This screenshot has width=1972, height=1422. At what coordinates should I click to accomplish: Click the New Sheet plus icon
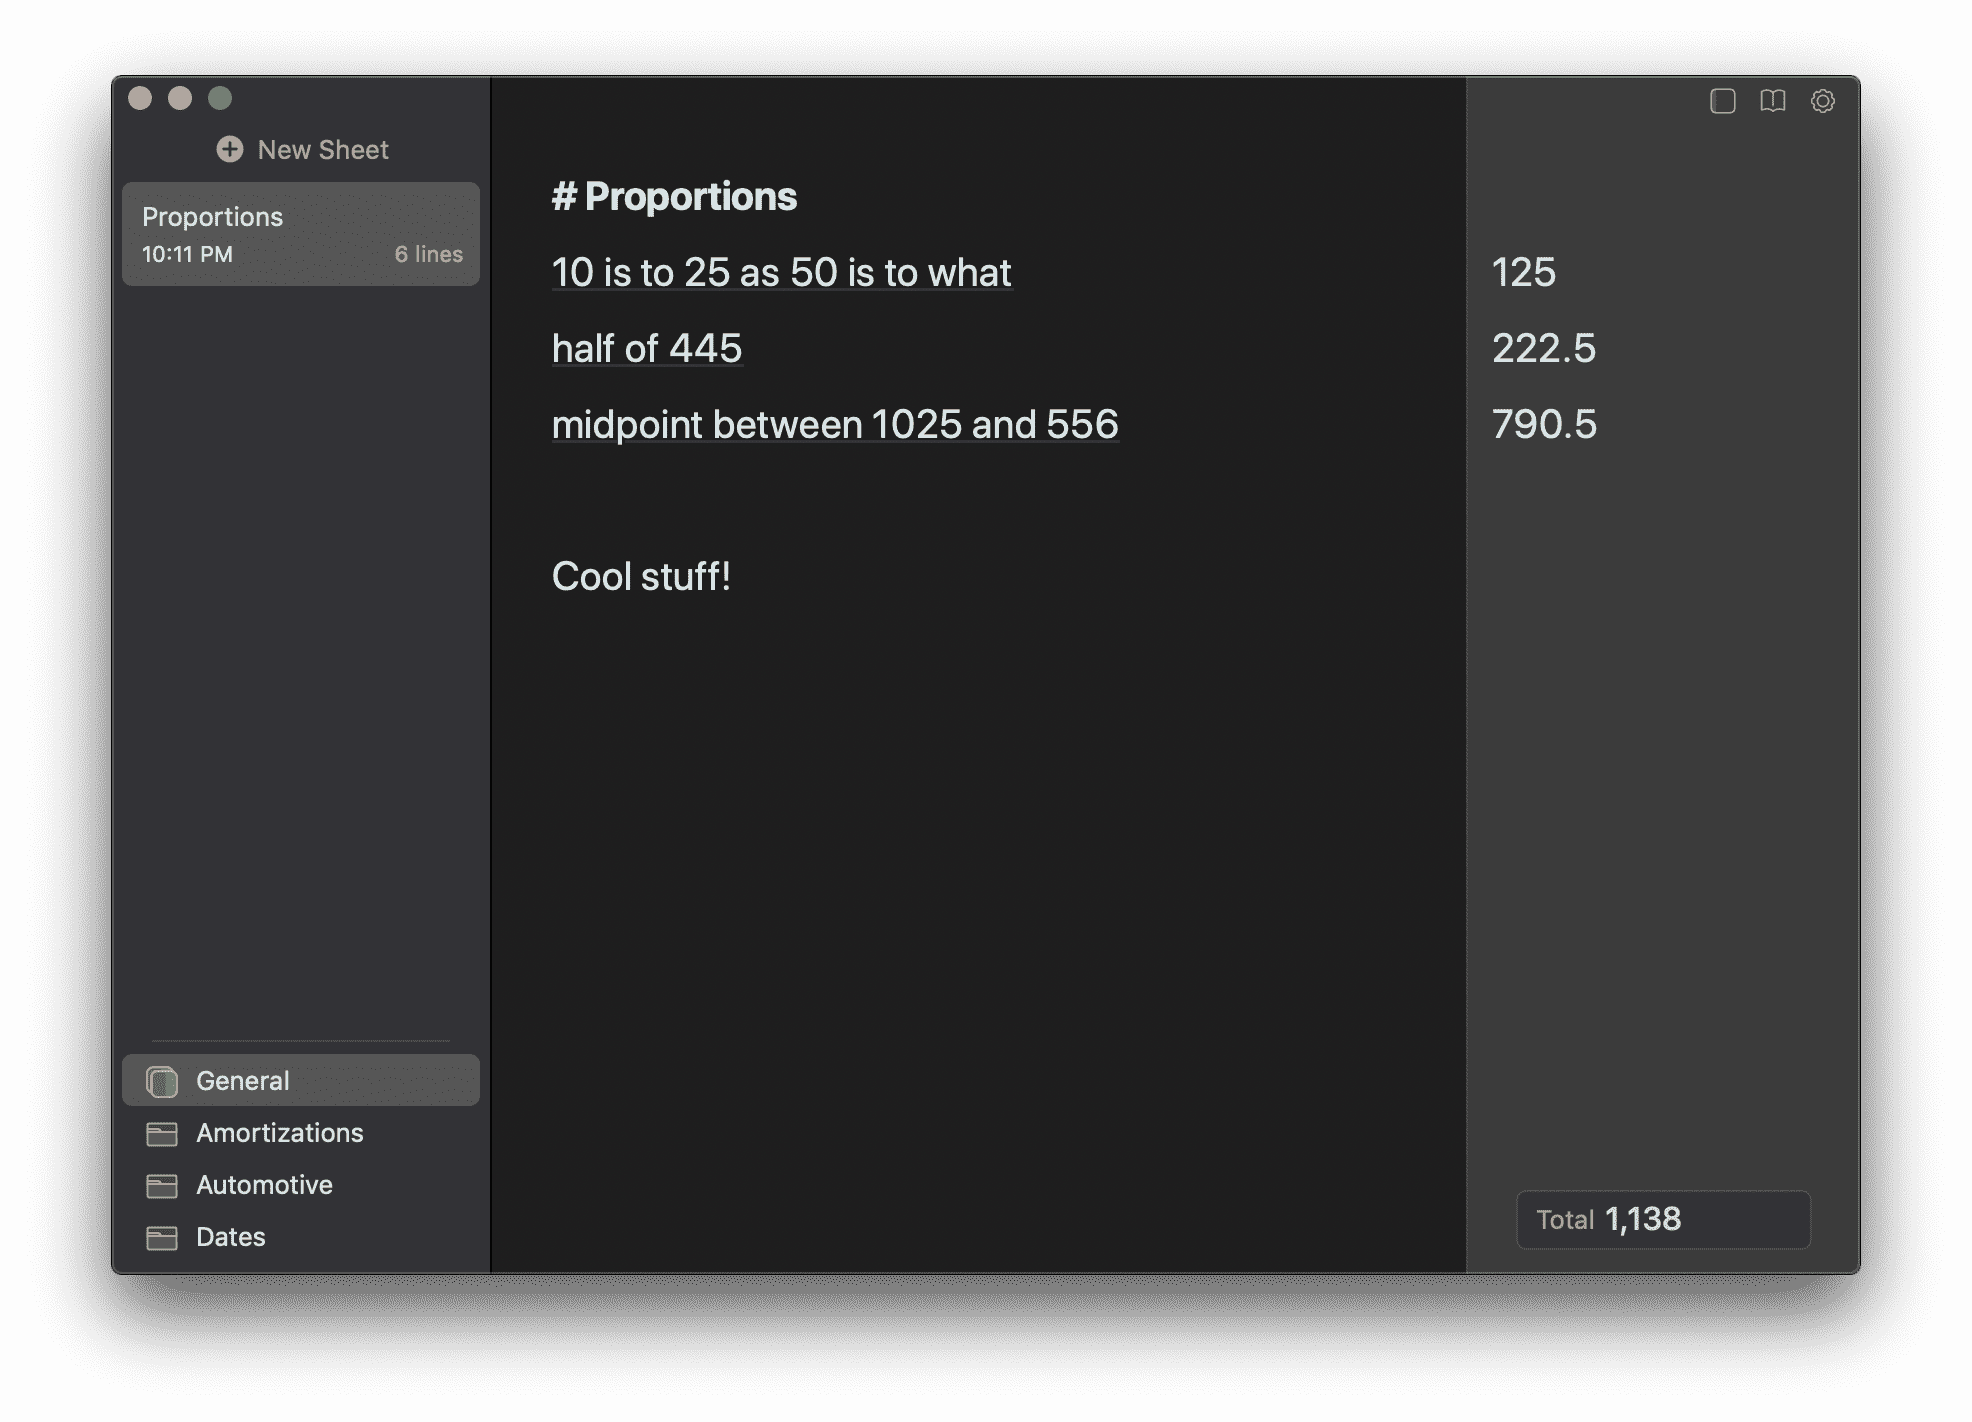[227, 148]
